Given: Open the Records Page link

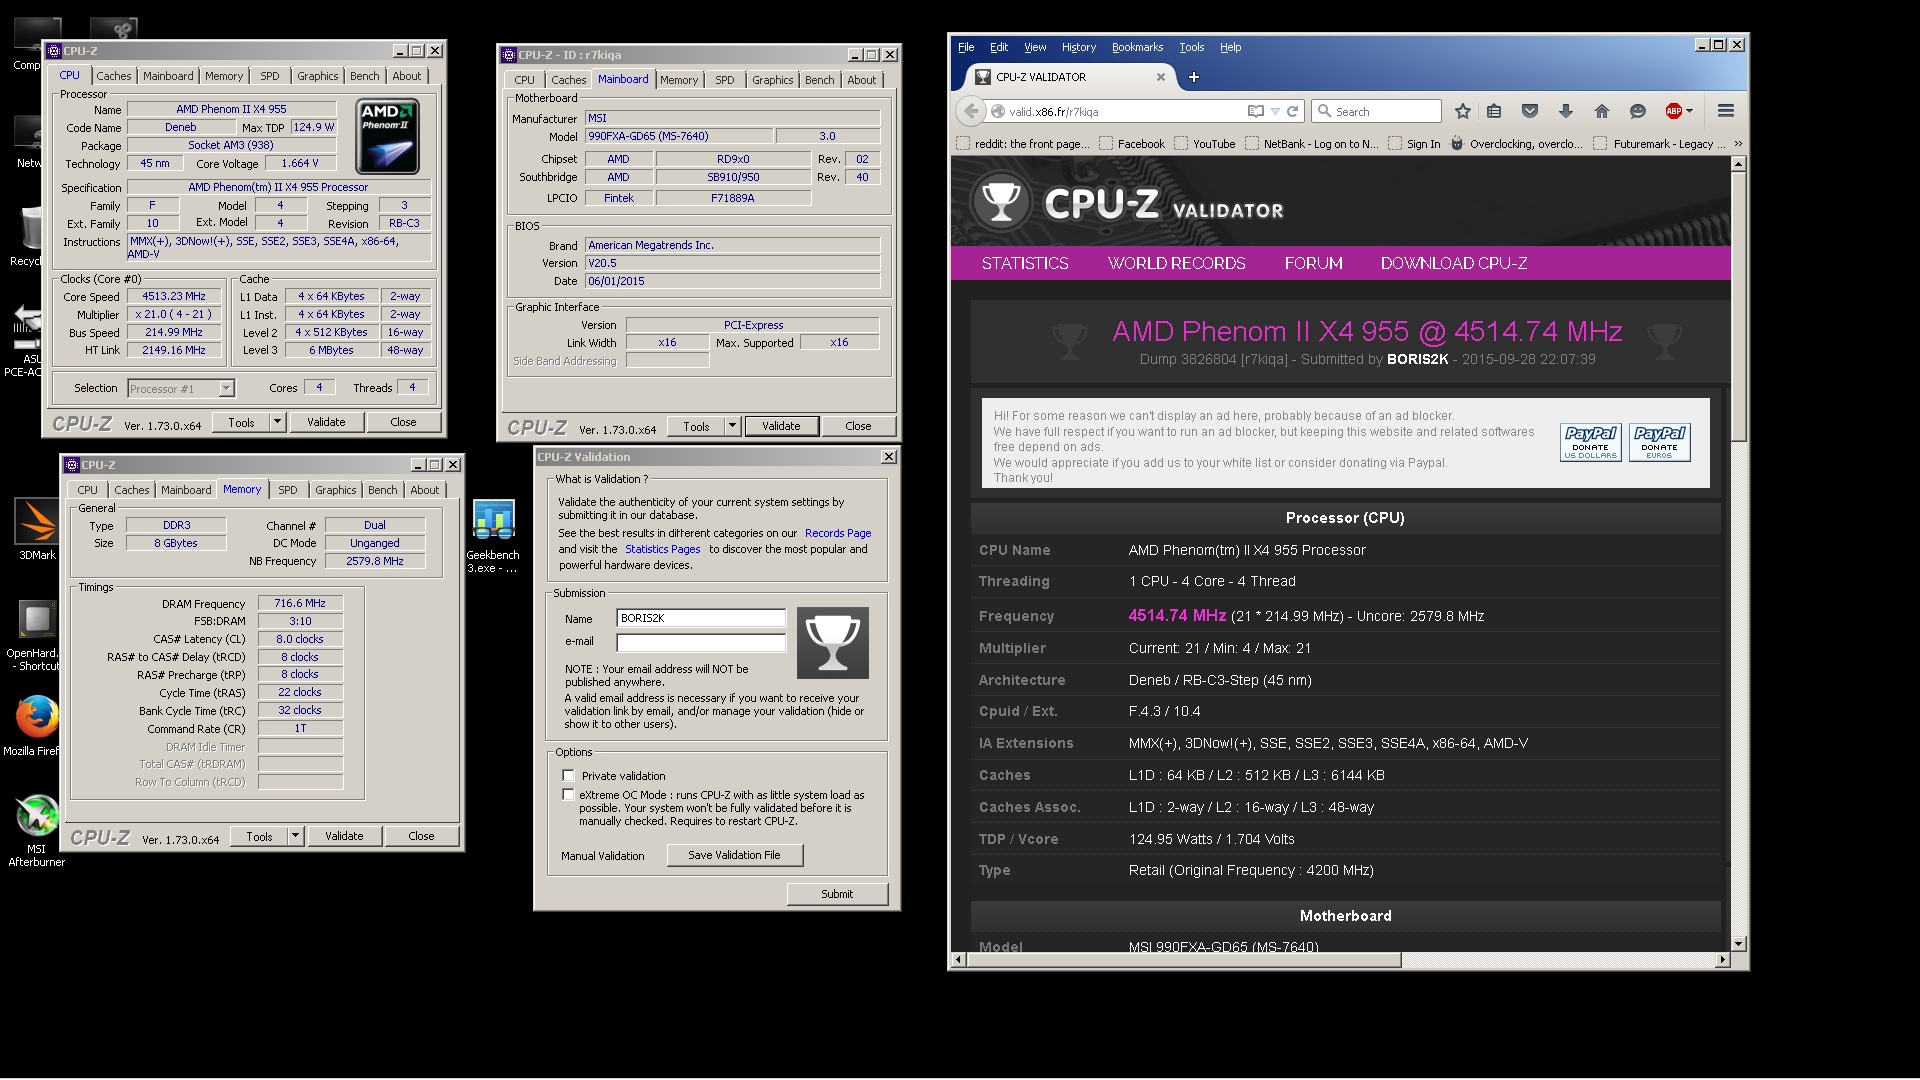Looking at the screenshot, I should (838, 533).
